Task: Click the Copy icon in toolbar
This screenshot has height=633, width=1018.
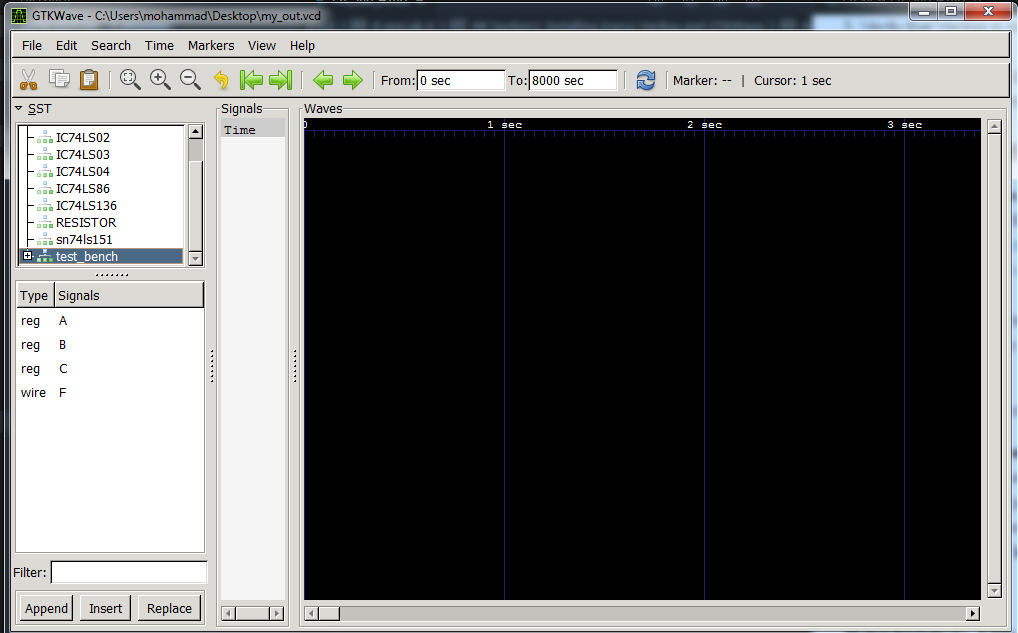Action: 59,80
